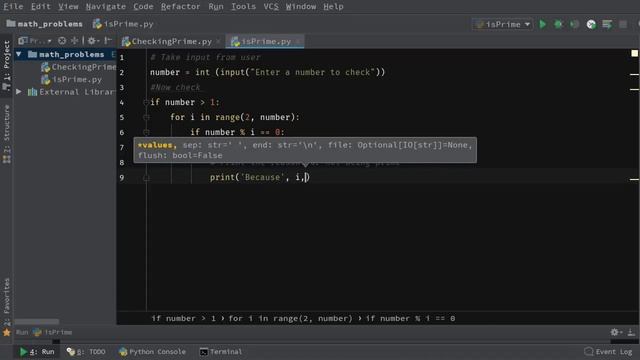Toggle code folding at line 4
The image size is (640, 360).
[146, 102]
